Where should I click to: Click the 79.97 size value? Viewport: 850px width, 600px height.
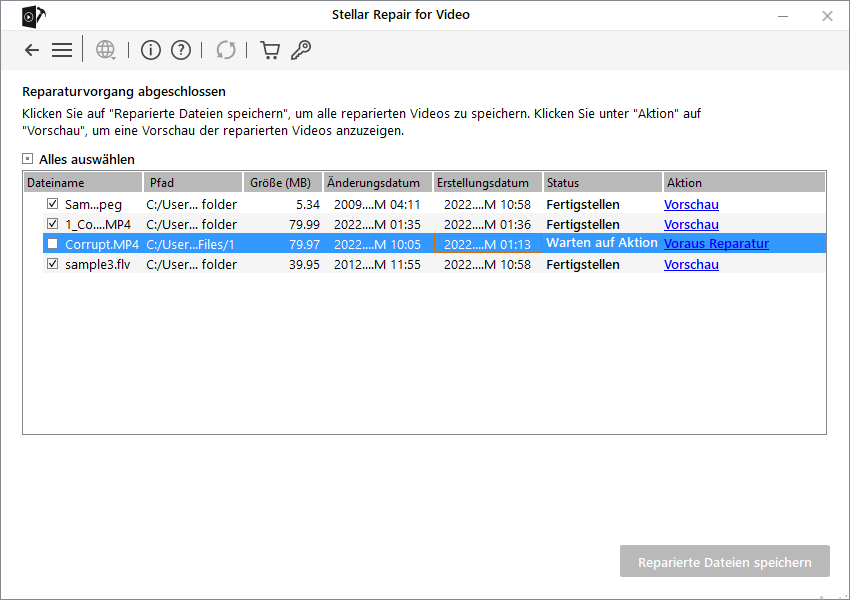(x=304, y=244)
